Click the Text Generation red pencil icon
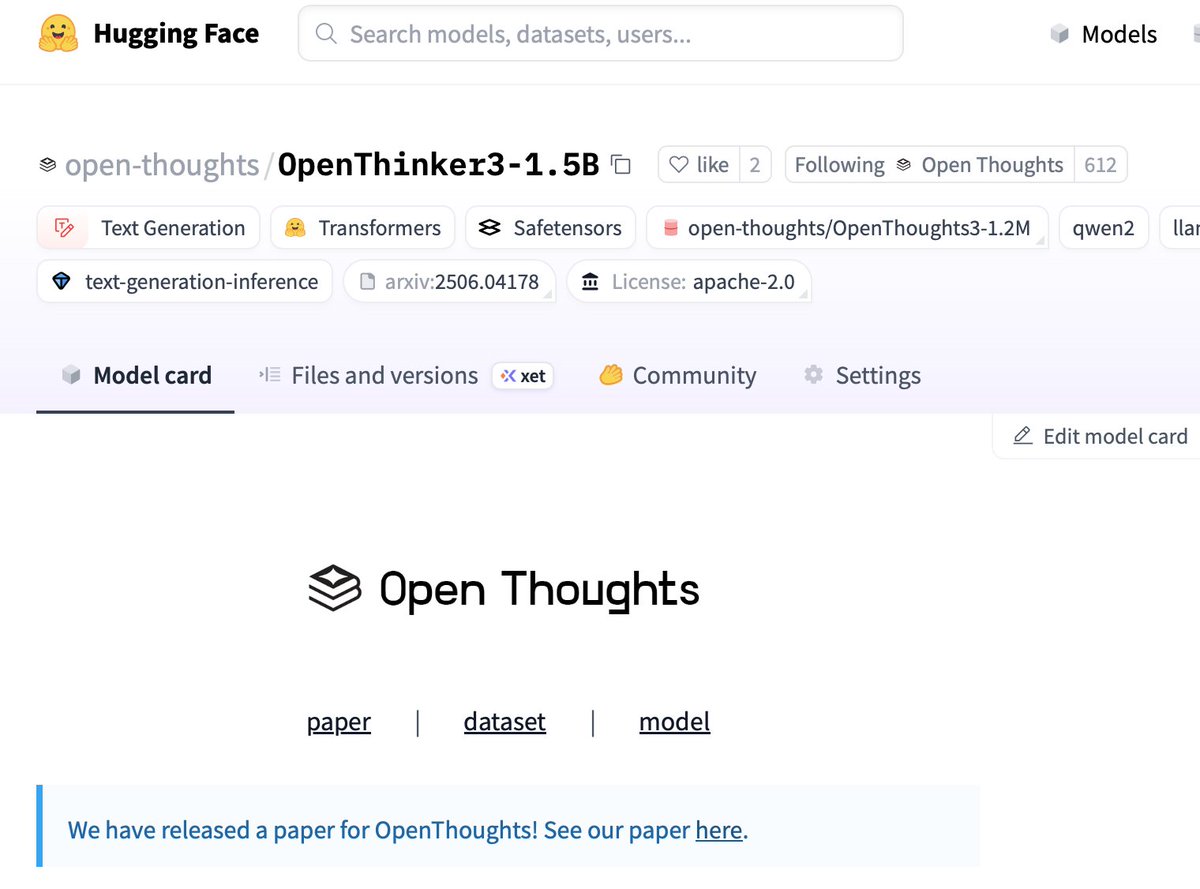 pyautogui.click(x=64, y=228)
